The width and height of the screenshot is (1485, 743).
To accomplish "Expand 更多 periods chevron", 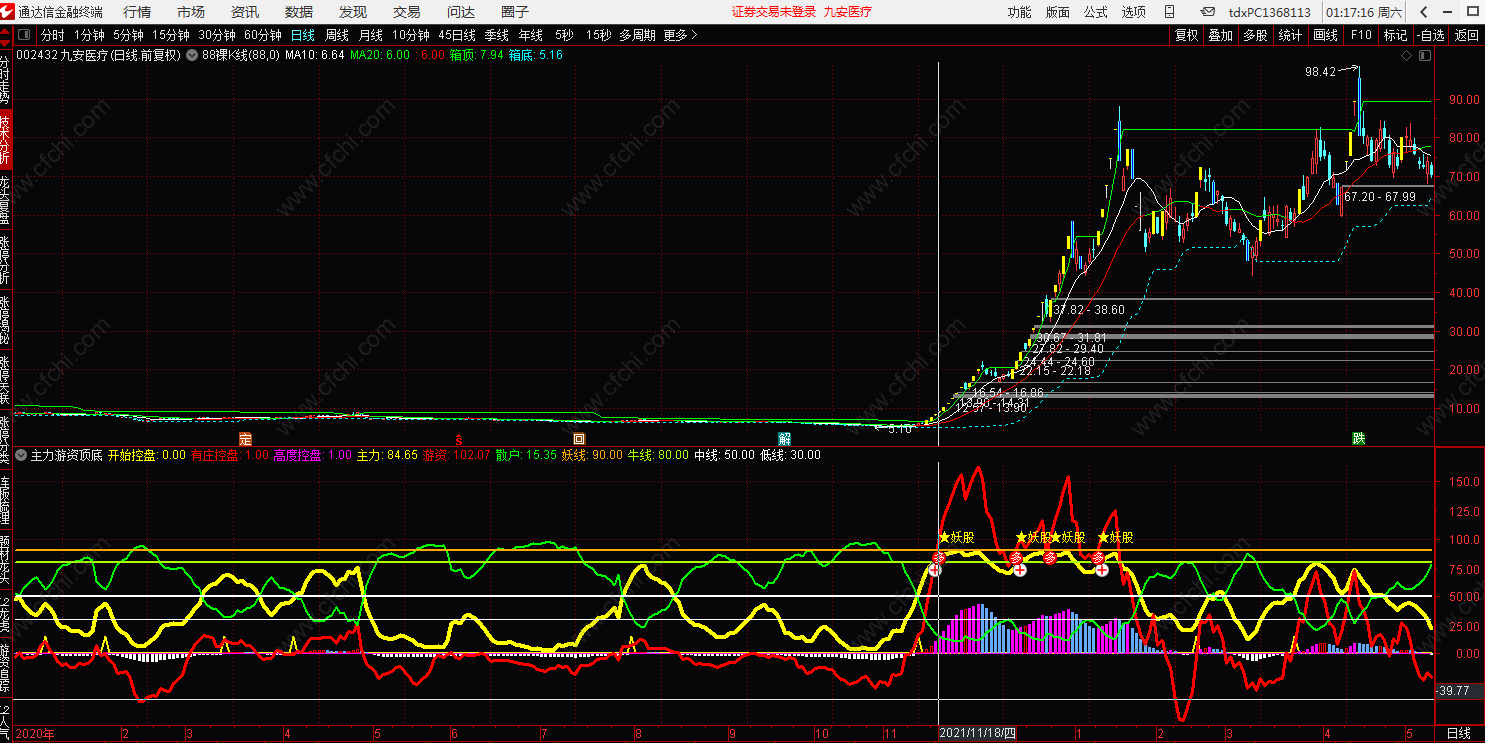I will 695,35.
